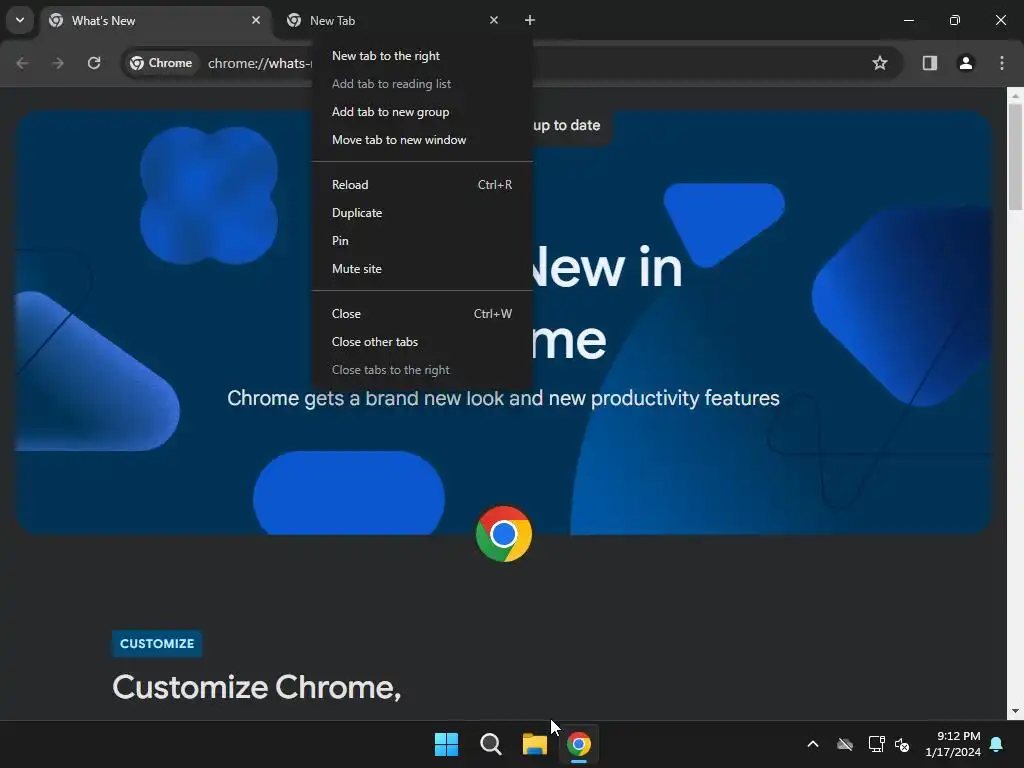Select Reload from the context menu
This screenshot has height=768, width=1024.
[423, 185]
